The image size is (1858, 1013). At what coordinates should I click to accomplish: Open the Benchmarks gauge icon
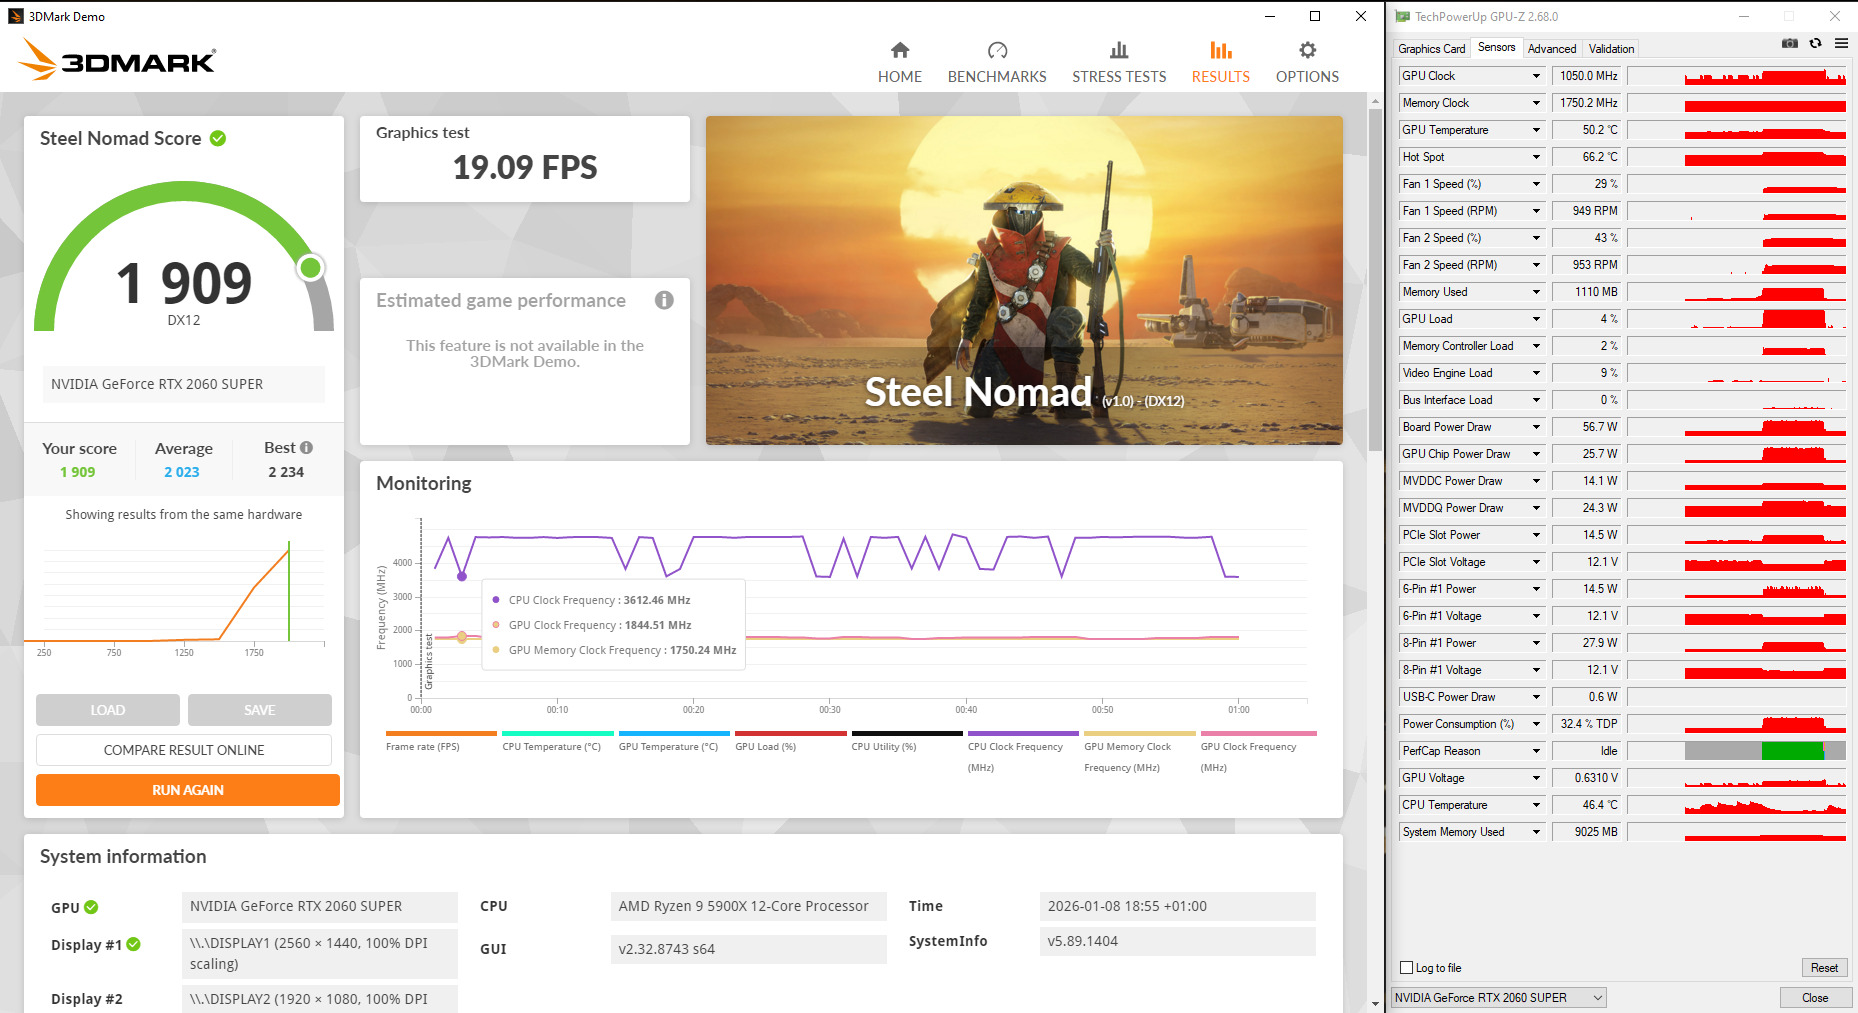tap(997, 50)
